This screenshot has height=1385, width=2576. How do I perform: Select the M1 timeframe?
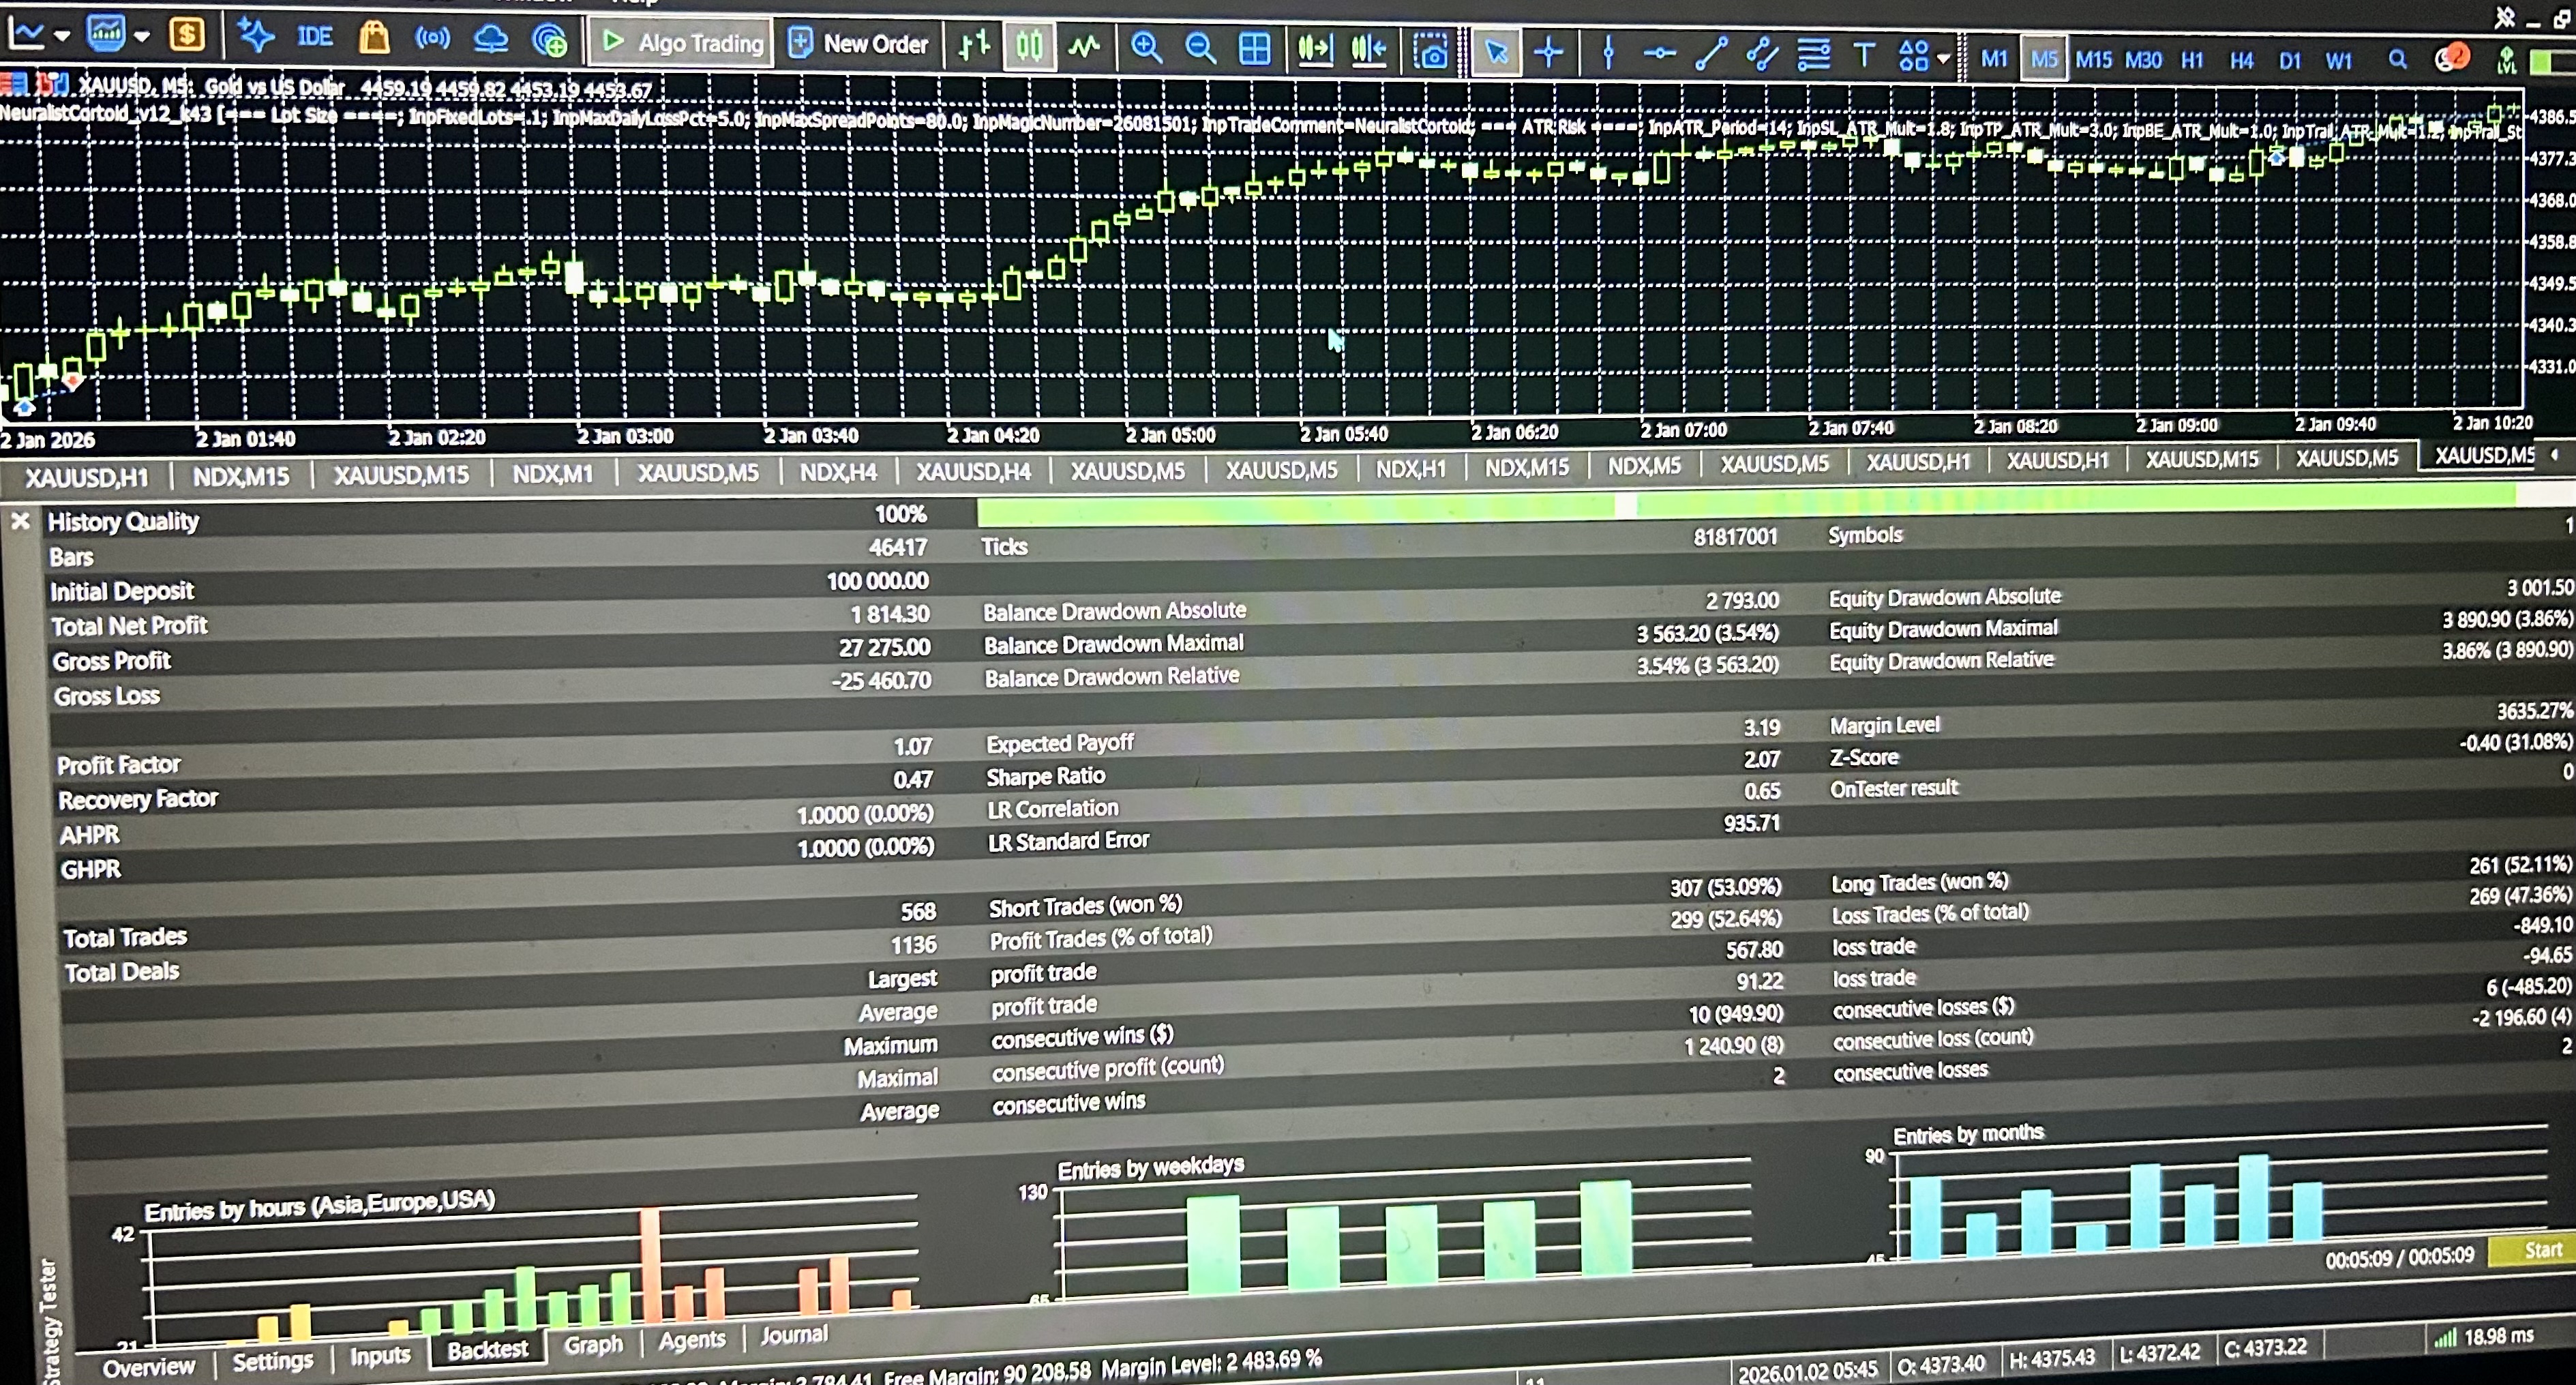pos(1993,59)
